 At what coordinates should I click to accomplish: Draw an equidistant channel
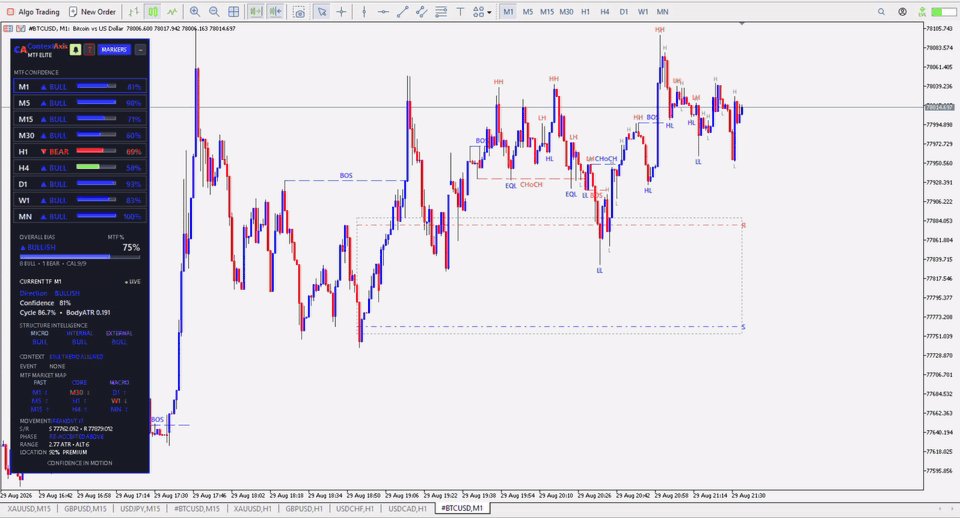pos(421,12)
